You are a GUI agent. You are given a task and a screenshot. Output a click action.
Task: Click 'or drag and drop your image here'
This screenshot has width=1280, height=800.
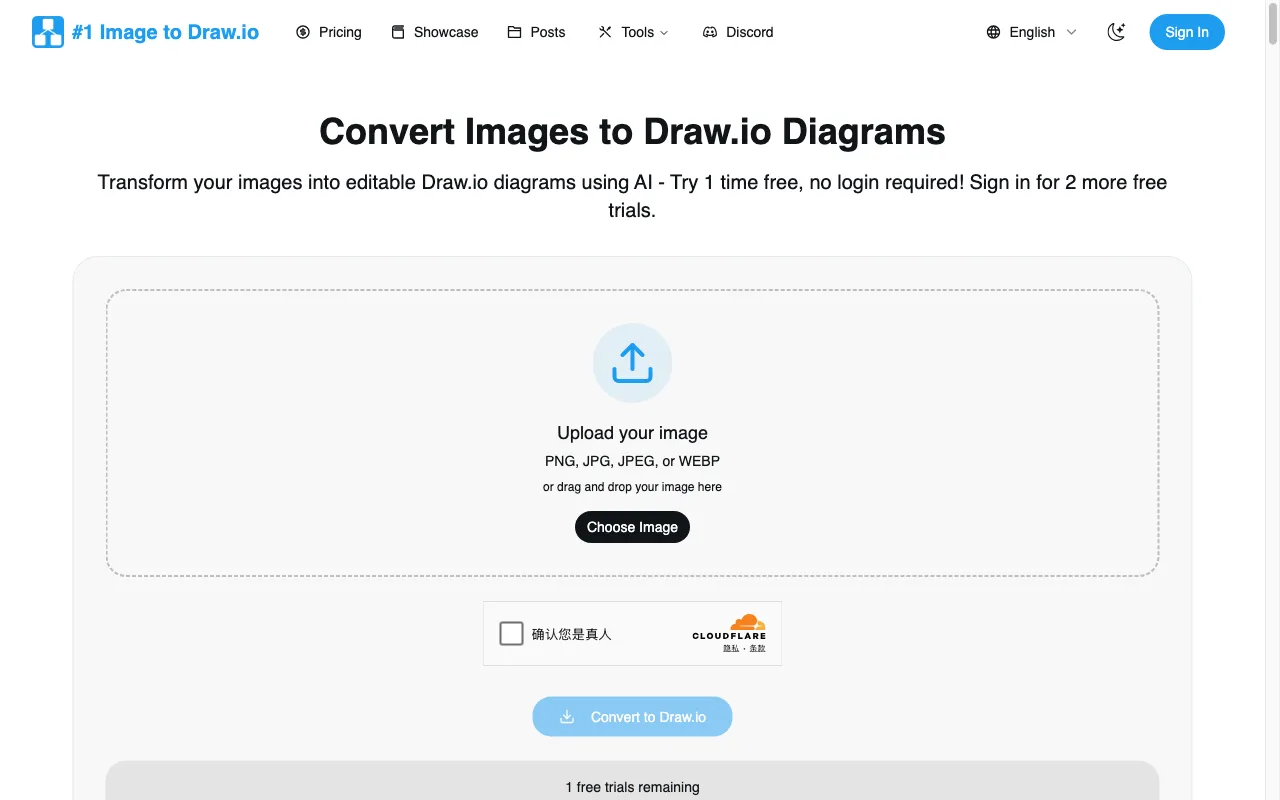tap(632, 487)
